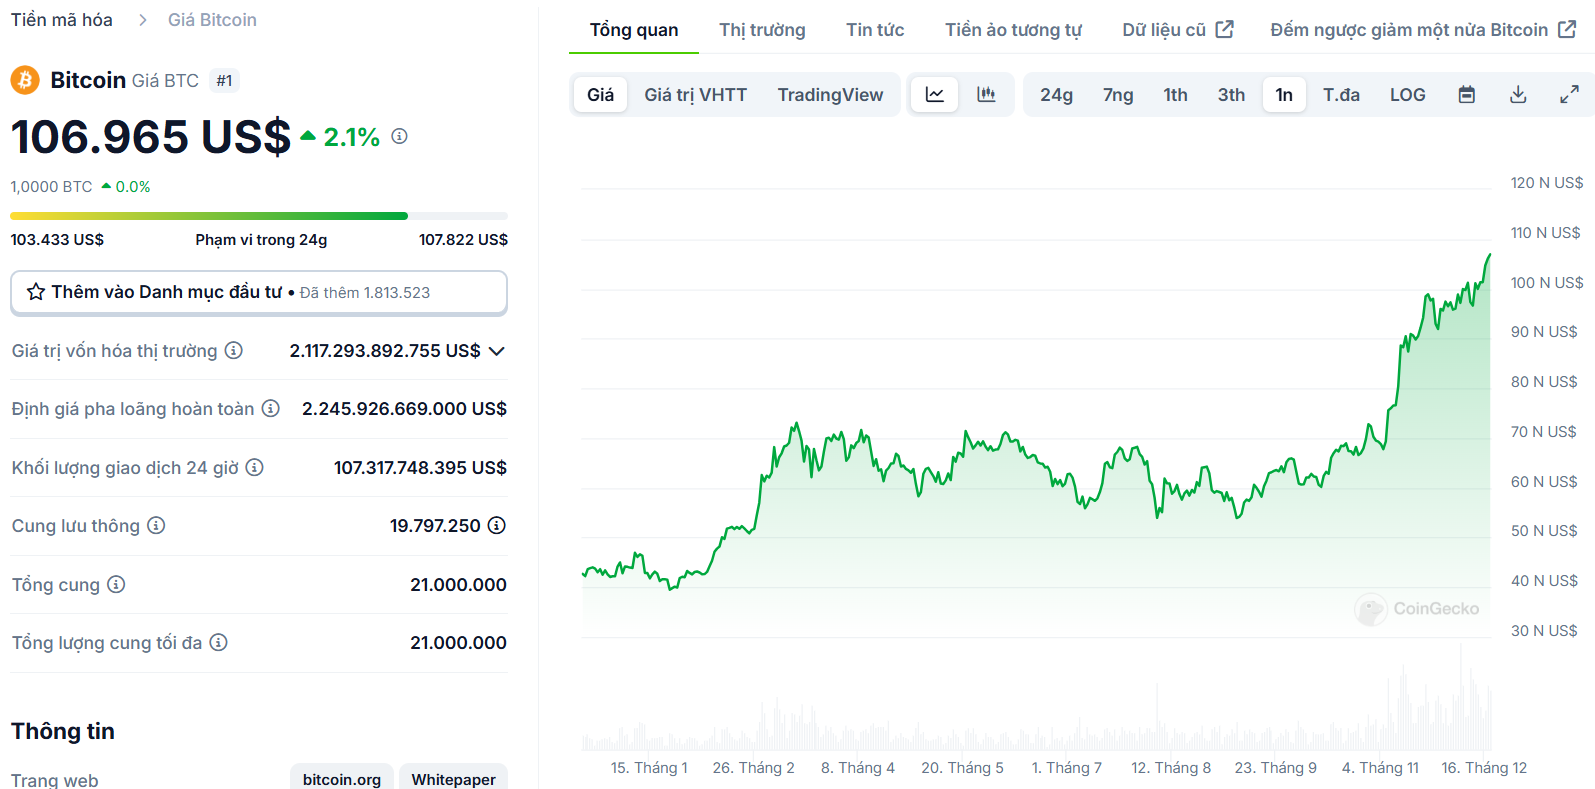Select TradingView chart mode
Viewport: 1595px width, 789px height.
click(x=830, y=95)
